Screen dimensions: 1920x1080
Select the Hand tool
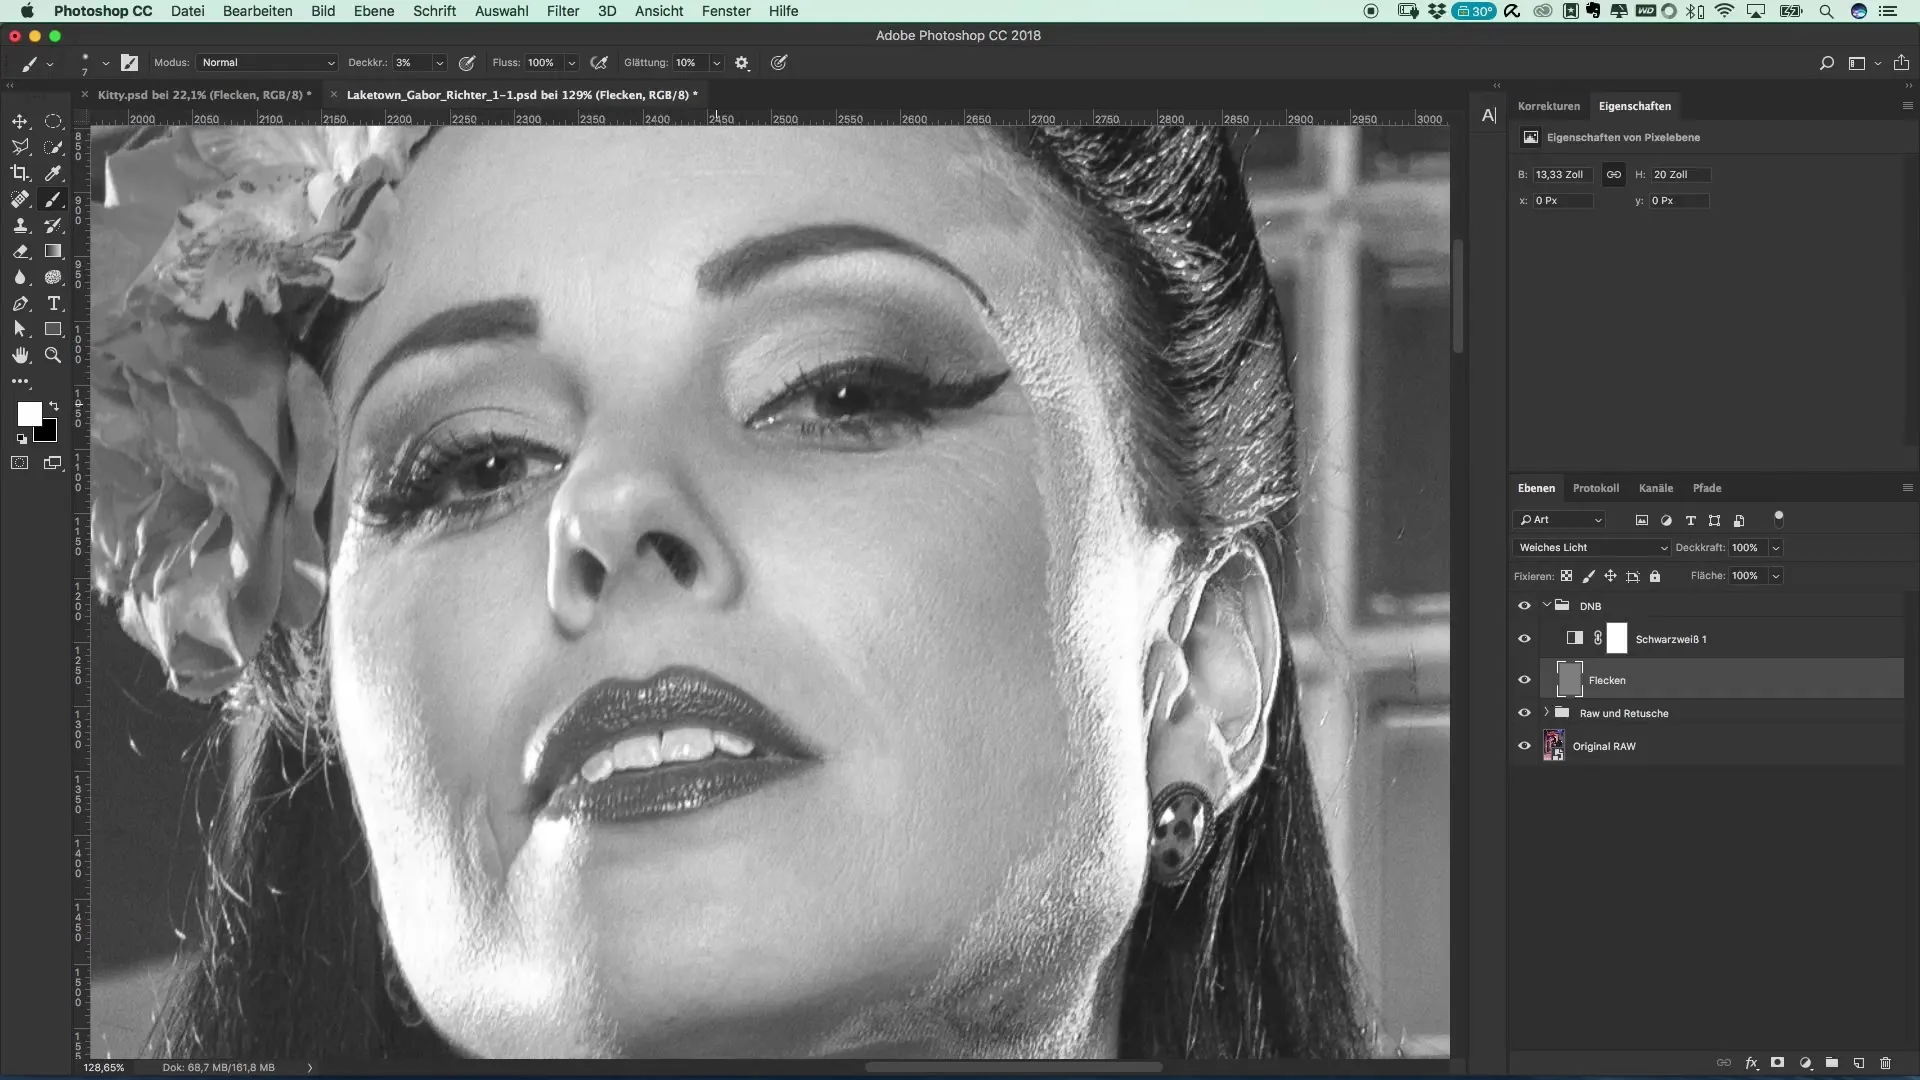click(20, 355)
